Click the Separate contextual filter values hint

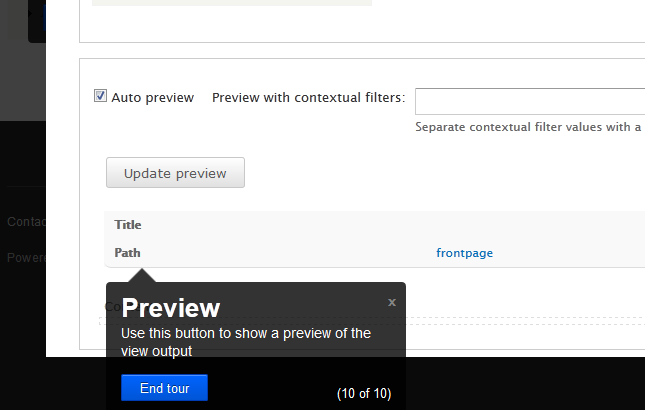530,127
